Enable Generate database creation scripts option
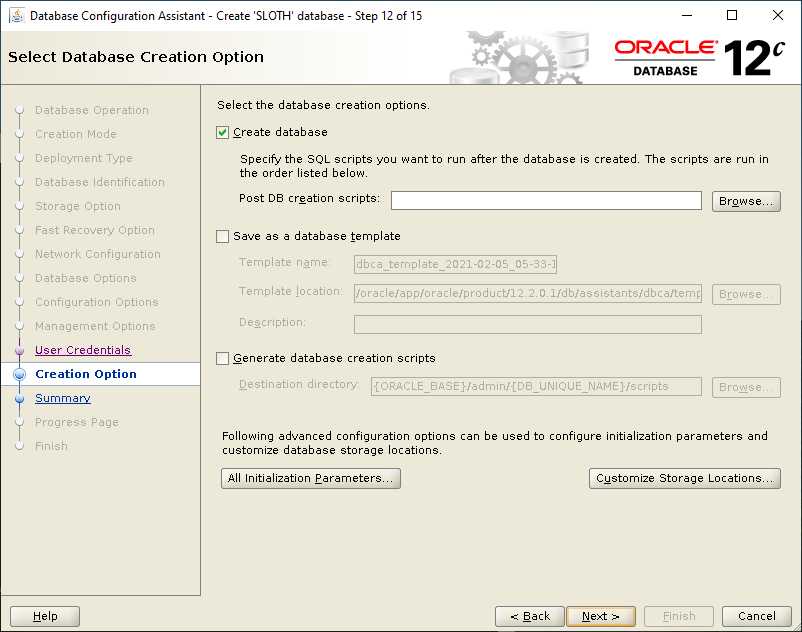 point(222,358)
